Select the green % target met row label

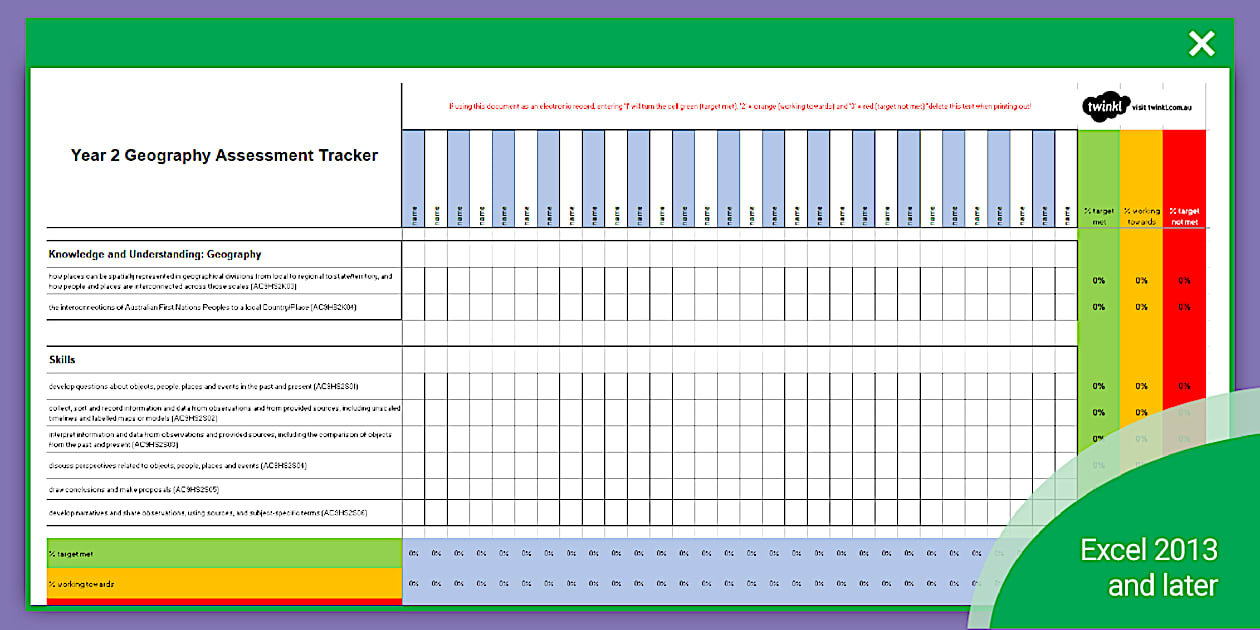(x=224, y=553)
